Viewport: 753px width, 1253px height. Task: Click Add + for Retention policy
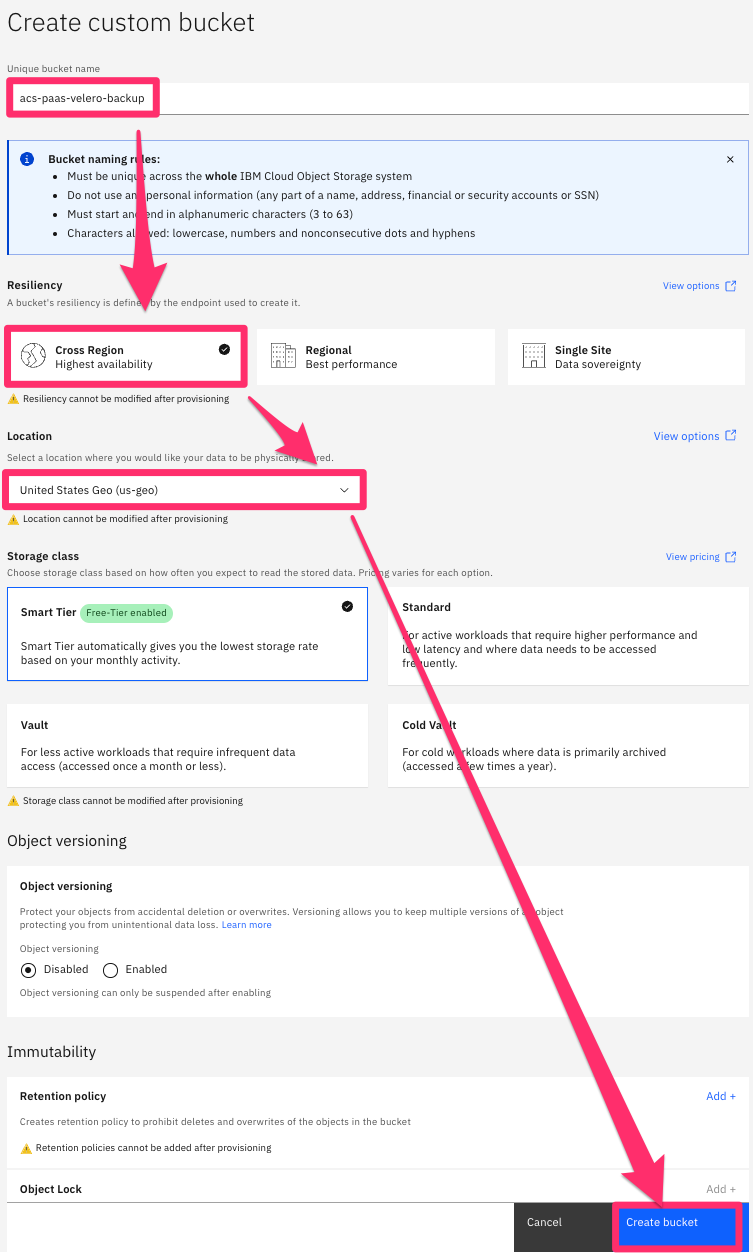[x=721, y=1097]
